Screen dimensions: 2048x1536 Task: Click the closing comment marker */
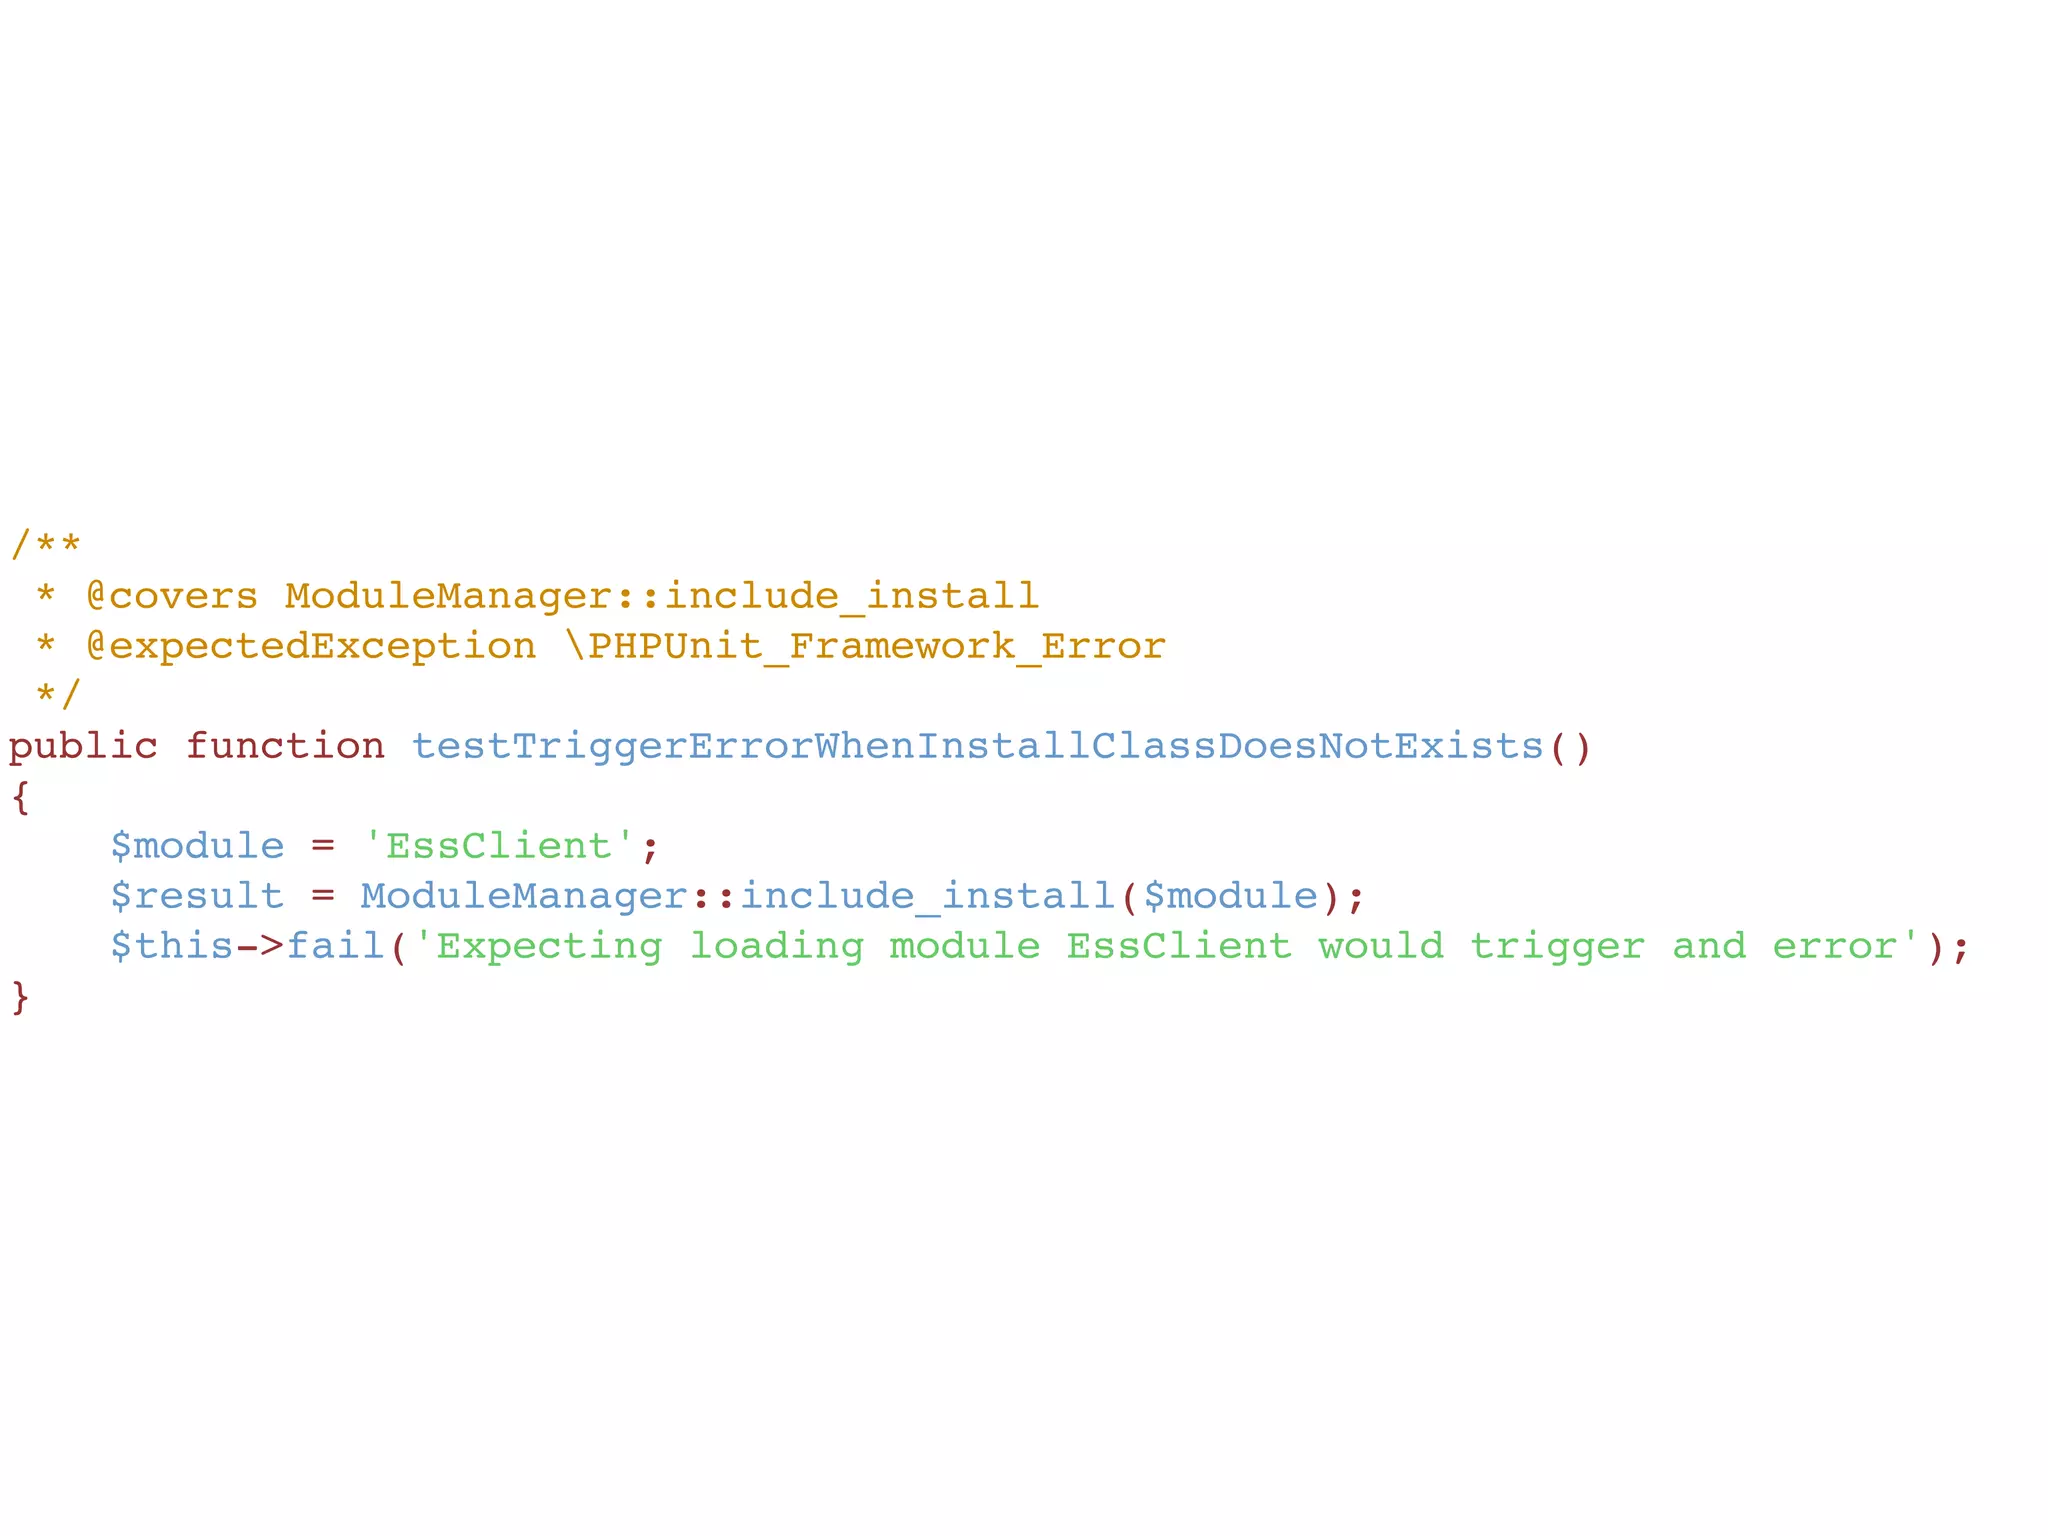[58, 694]
